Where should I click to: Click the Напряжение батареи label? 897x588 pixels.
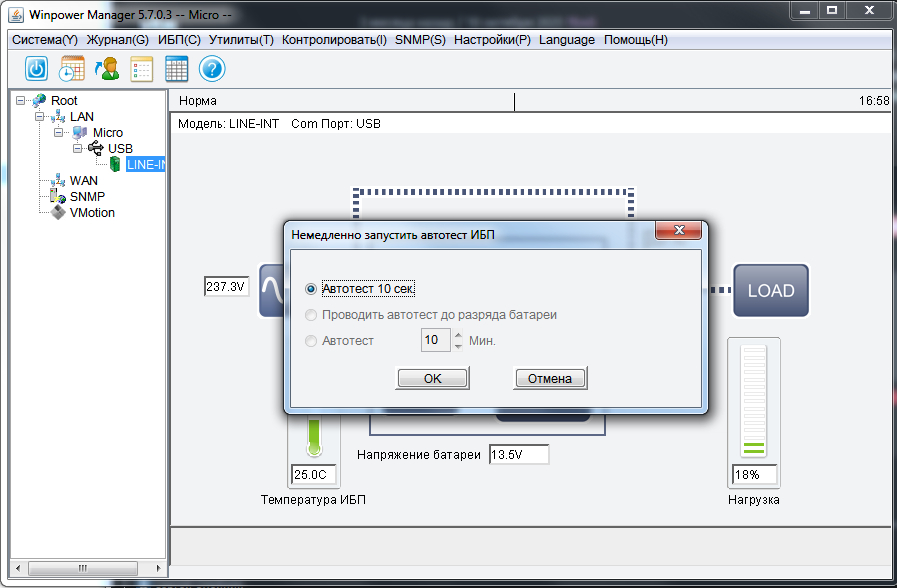tap(419, 455)
